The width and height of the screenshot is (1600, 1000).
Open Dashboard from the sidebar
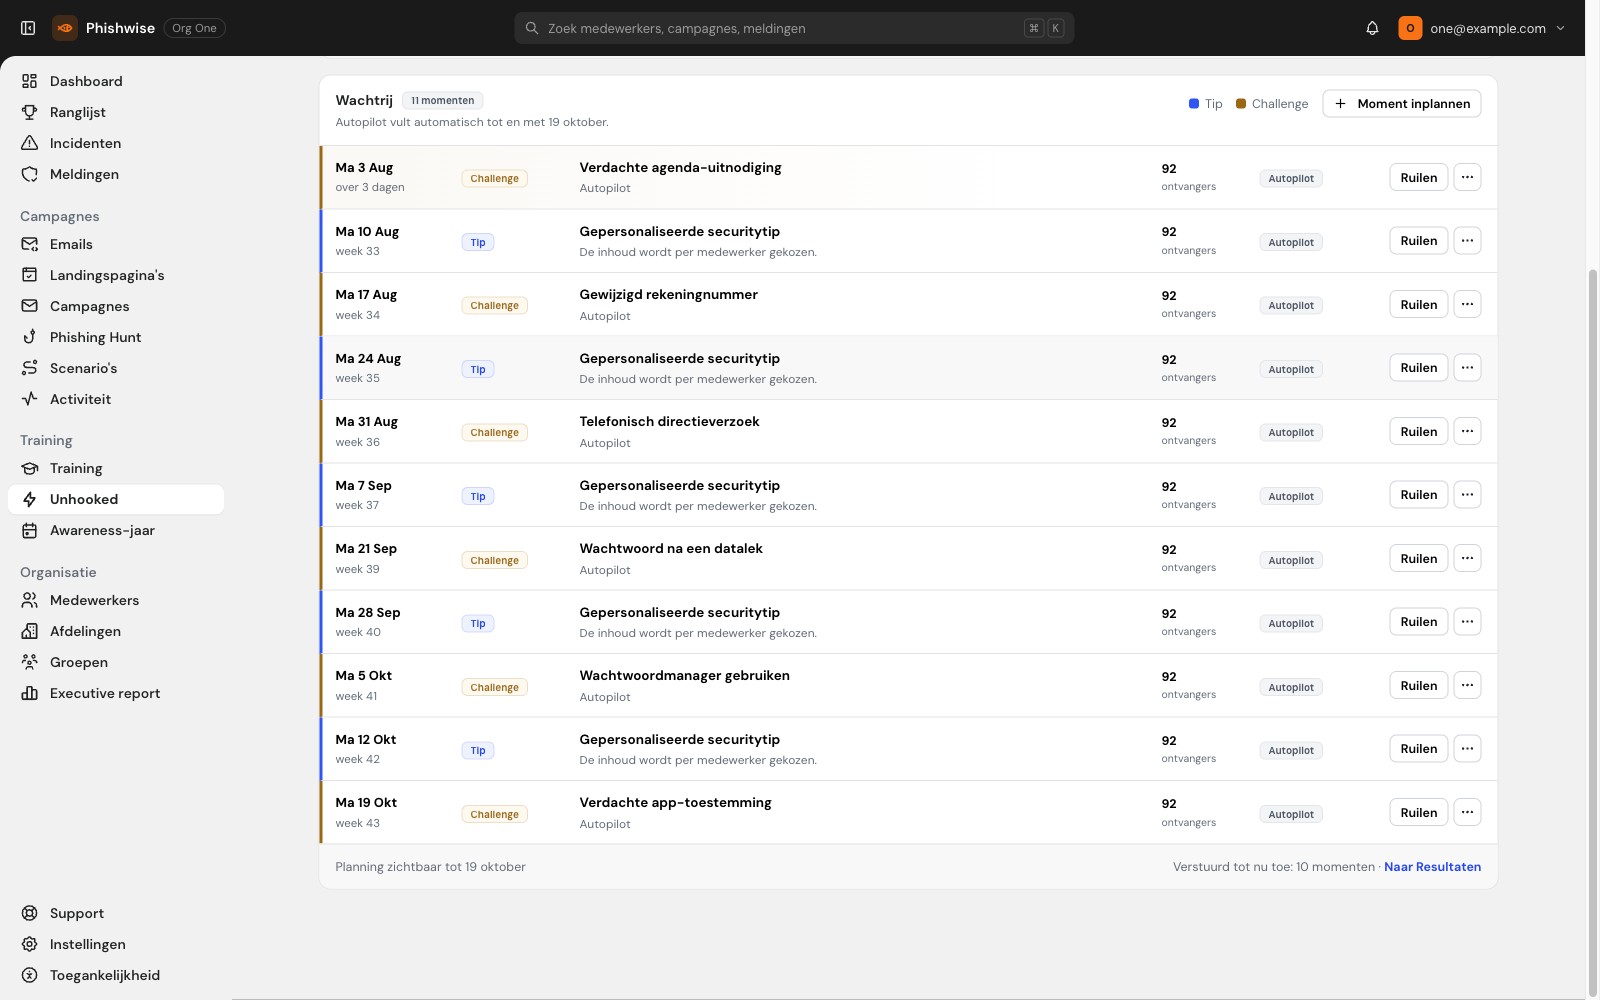point(116,81)
